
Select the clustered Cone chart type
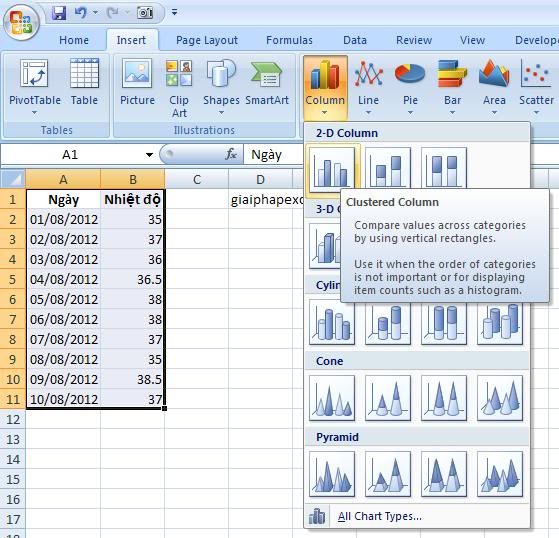pyautogui.click(x=332, y=398)
